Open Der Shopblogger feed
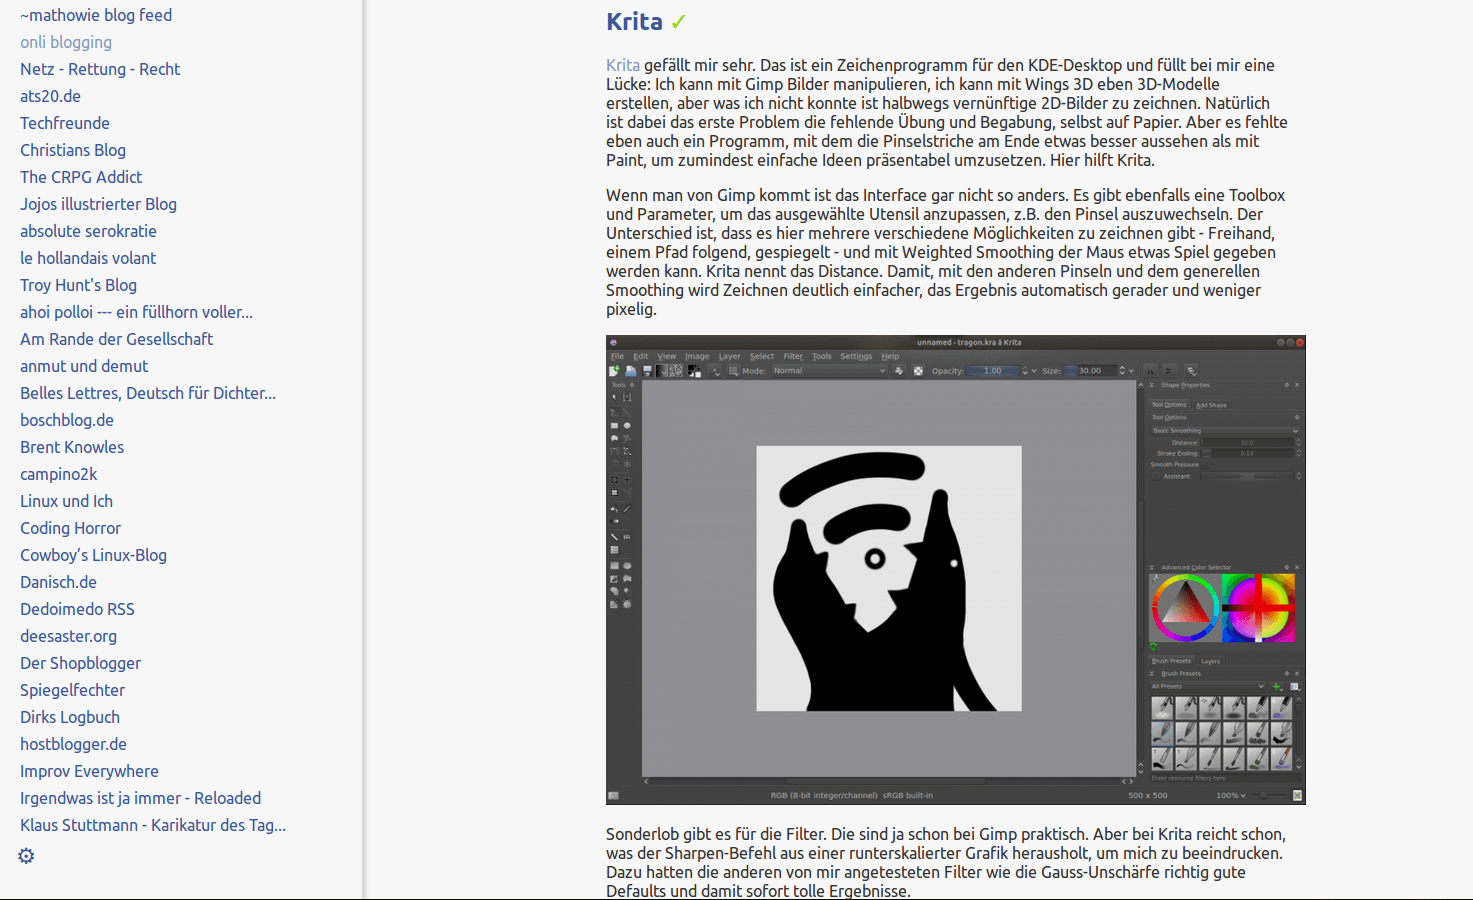Viewport: 1473px width, 900px height. [80, 663]
